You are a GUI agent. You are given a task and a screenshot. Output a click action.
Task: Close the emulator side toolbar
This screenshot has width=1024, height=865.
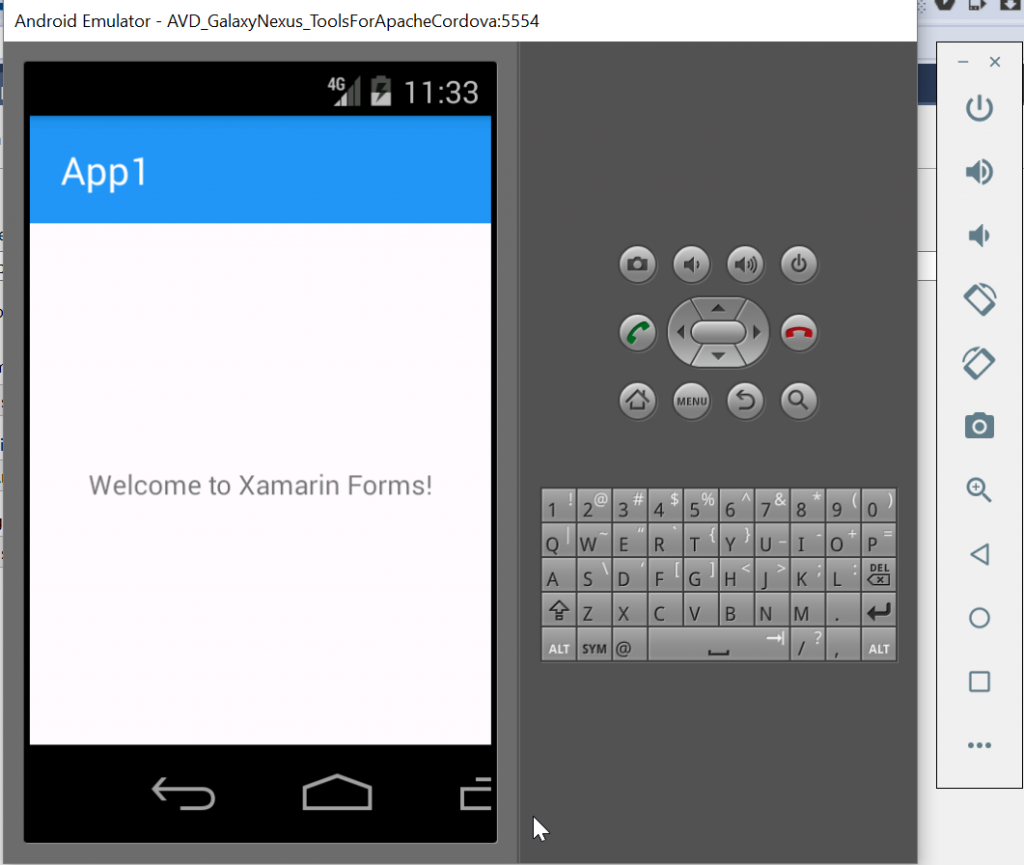tap(995, 62)
